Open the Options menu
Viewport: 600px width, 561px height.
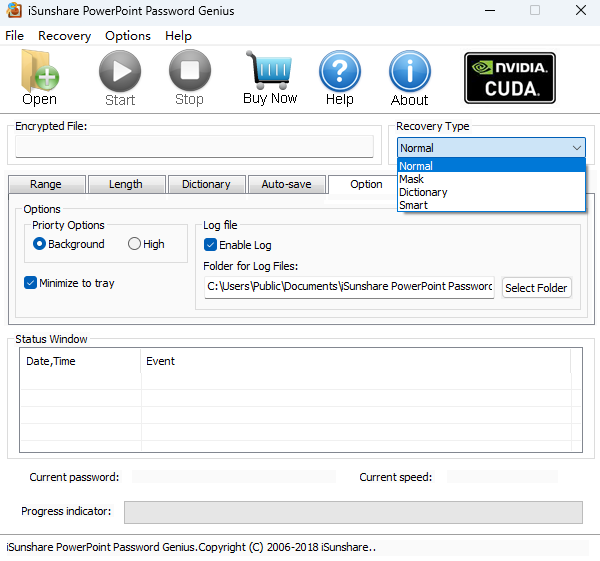(128, 36)
